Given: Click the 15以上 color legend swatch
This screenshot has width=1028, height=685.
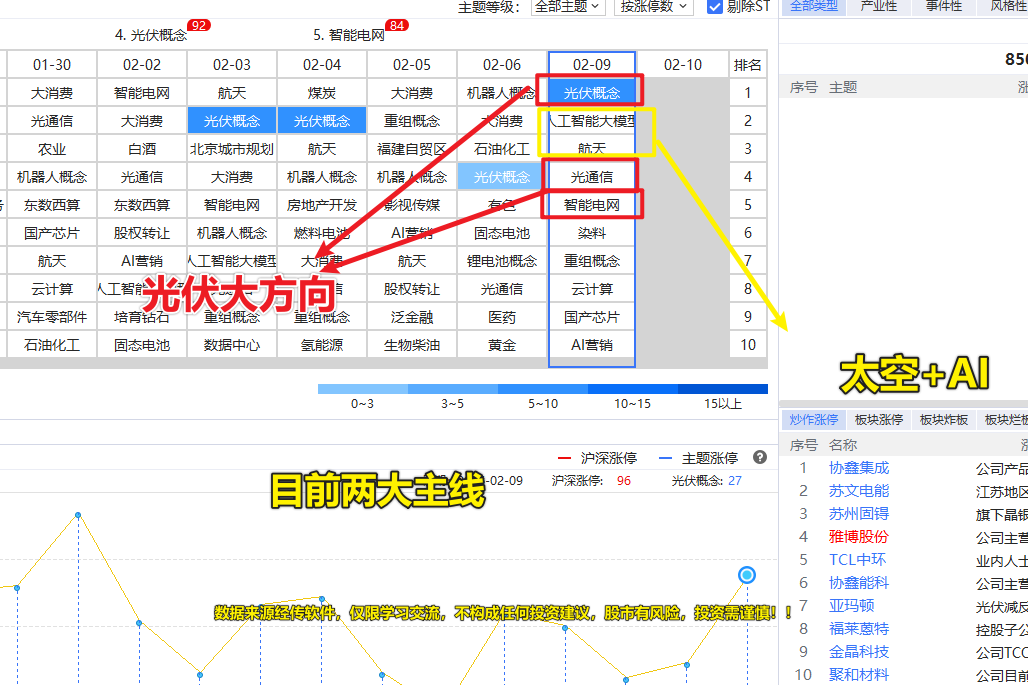Looking at the screenshot, I should [x=723, y=390].
